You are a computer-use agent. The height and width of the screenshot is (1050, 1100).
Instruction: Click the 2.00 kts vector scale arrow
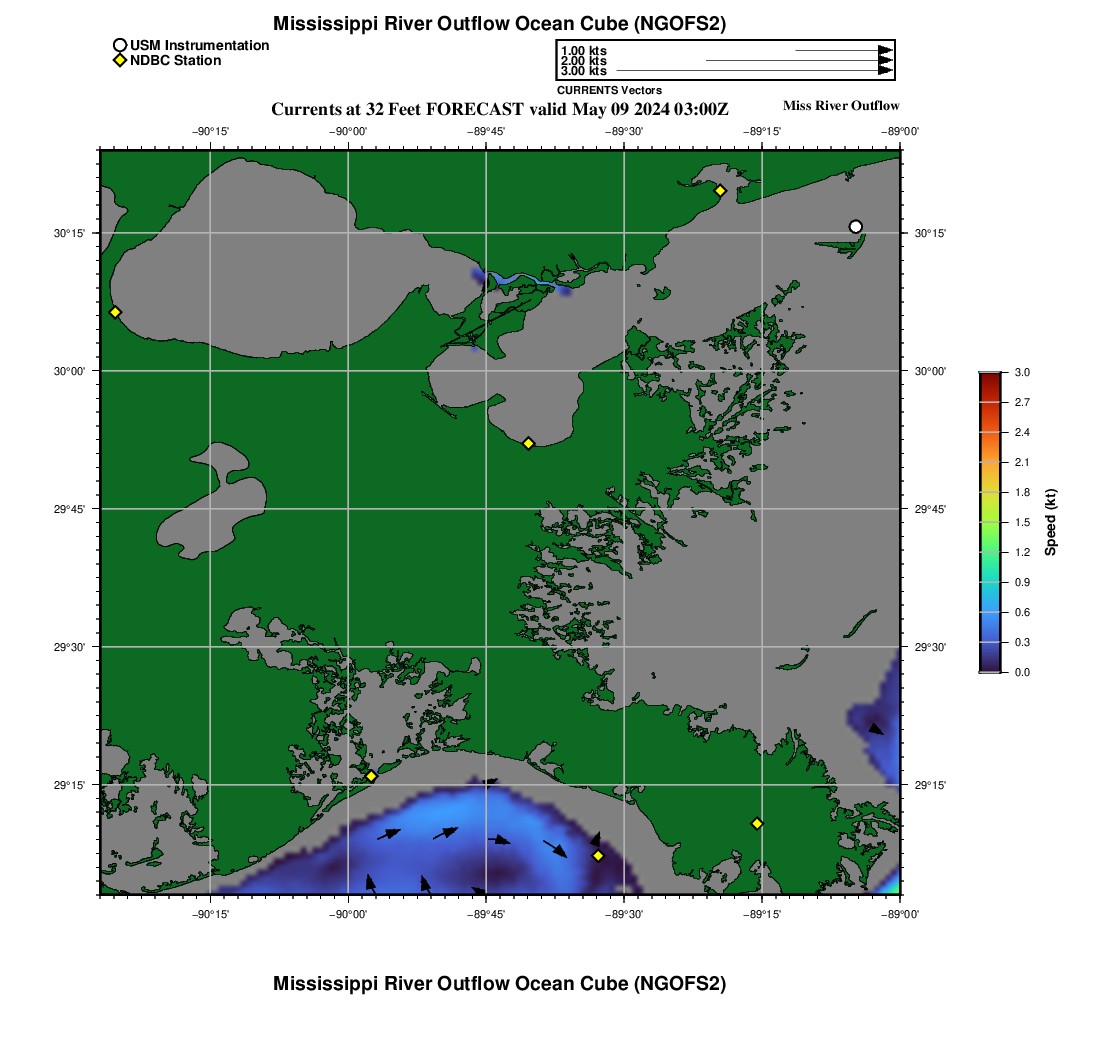point(798,61)
